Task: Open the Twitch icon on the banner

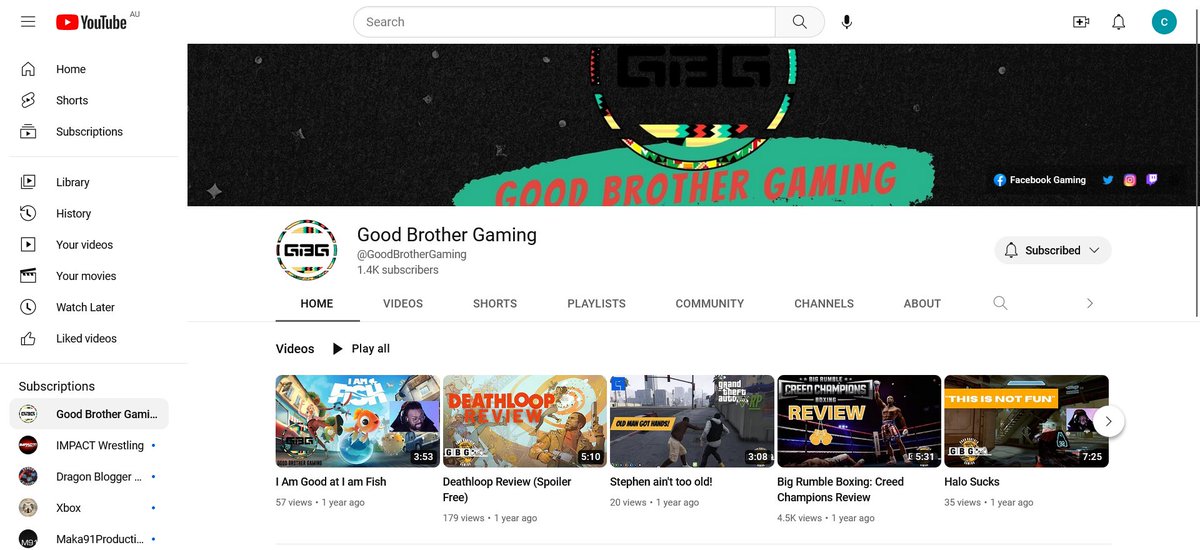Action: [x=1152, y=180]
